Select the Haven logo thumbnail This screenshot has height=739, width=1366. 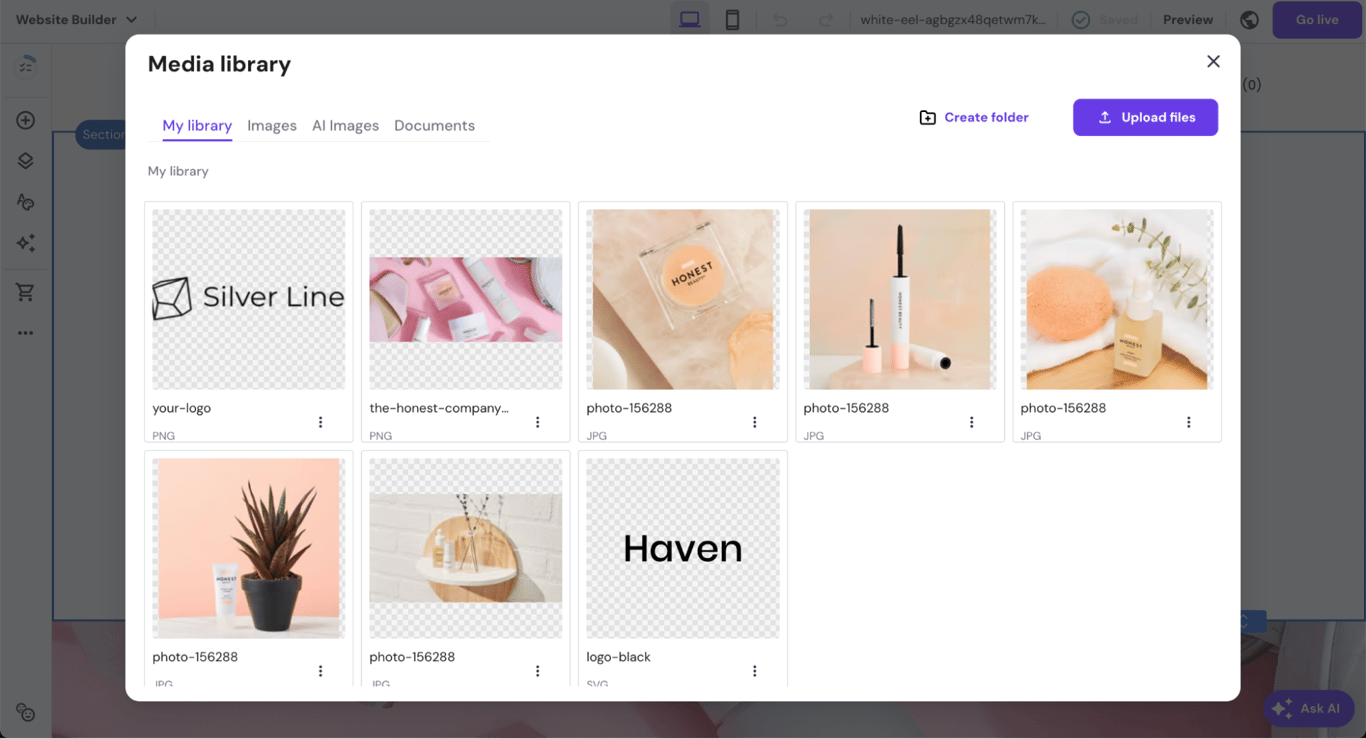click(x=682, y=547)
